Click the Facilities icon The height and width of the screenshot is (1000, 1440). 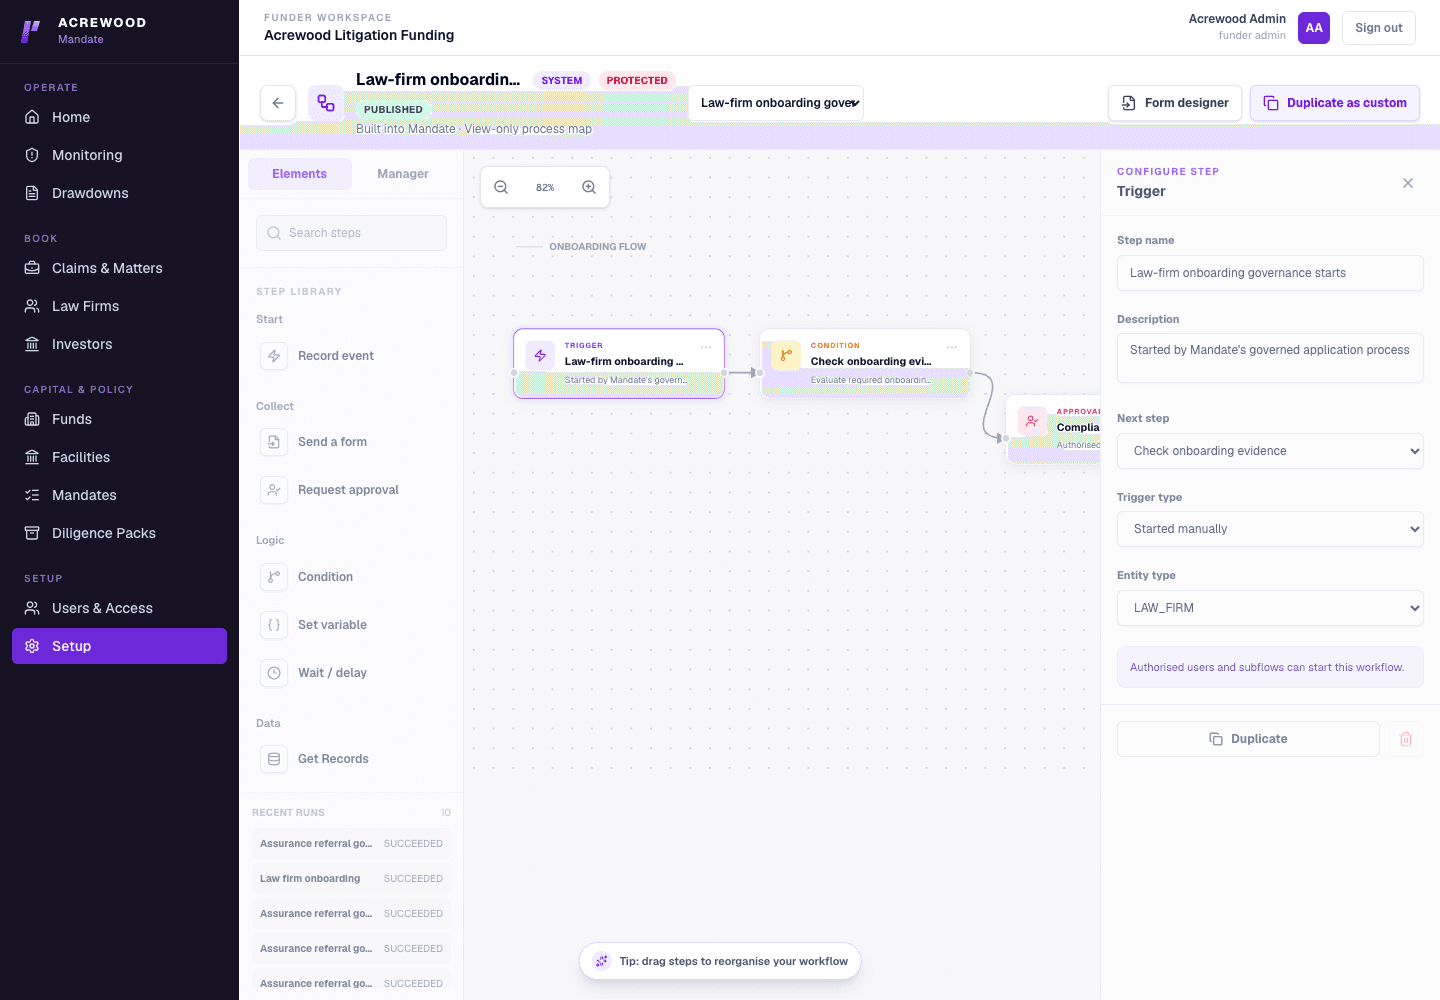coord(32,457)
